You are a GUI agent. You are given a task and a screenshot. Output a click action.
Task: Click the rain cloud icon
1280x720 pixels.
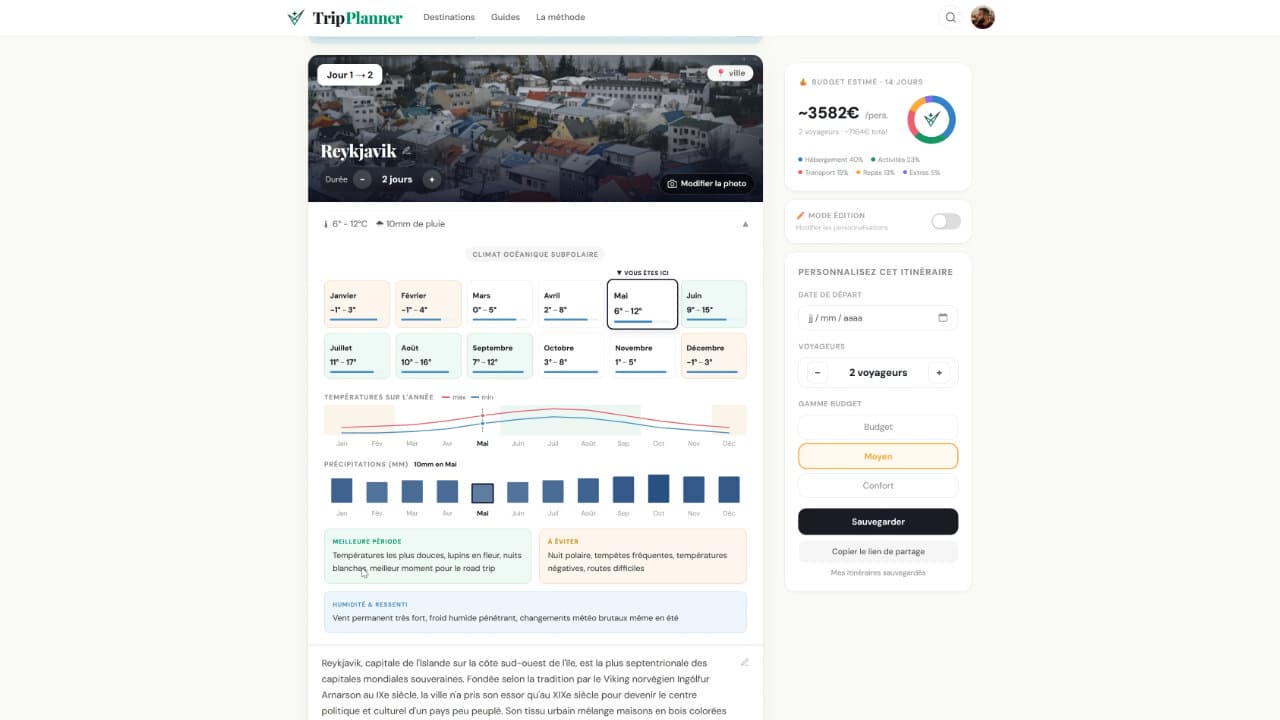click(x=379, y=224)
